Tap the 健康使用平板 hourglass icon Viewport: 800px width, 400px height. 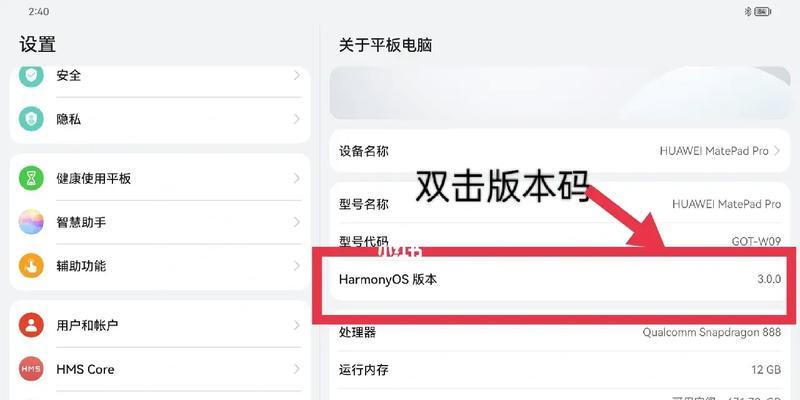32,178
